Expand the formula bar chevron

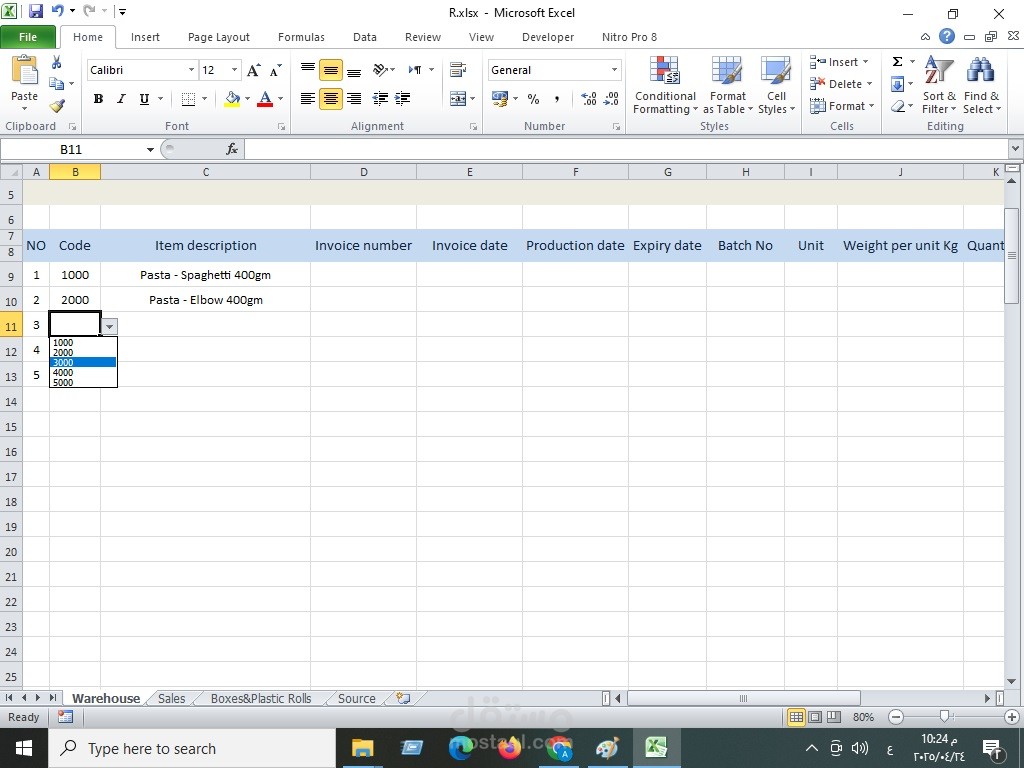1016,149
